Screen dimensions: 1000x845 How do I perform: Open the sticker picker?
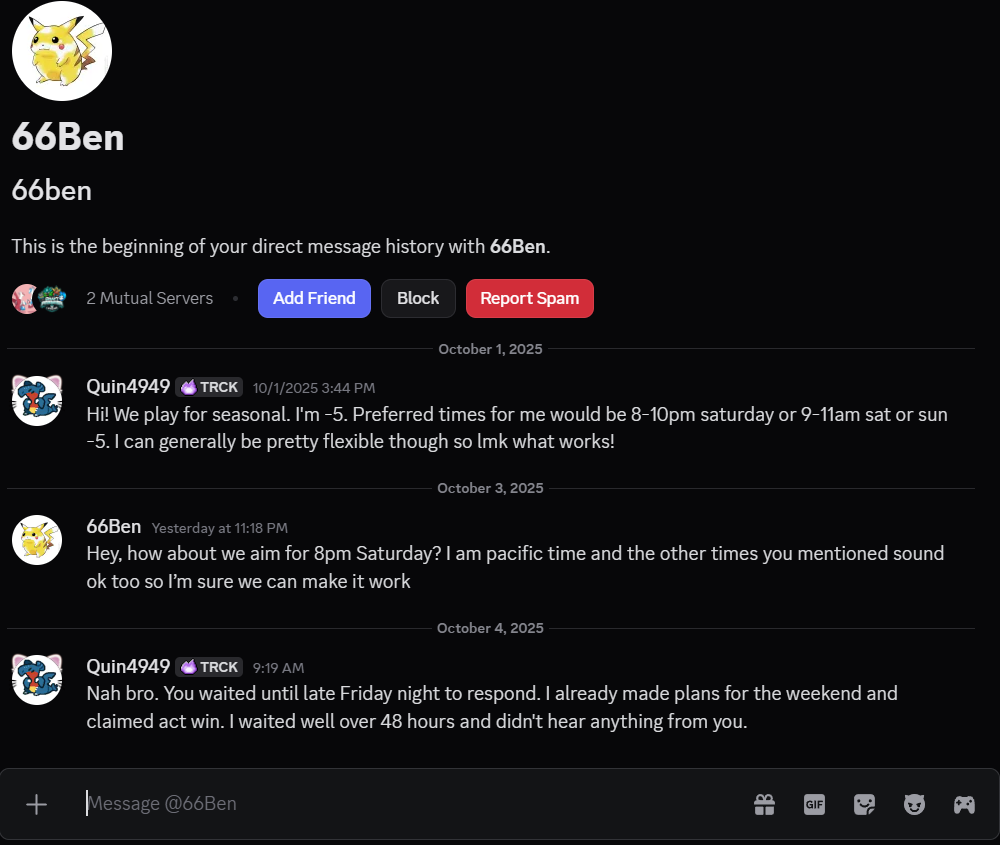(x=864, y=804)
